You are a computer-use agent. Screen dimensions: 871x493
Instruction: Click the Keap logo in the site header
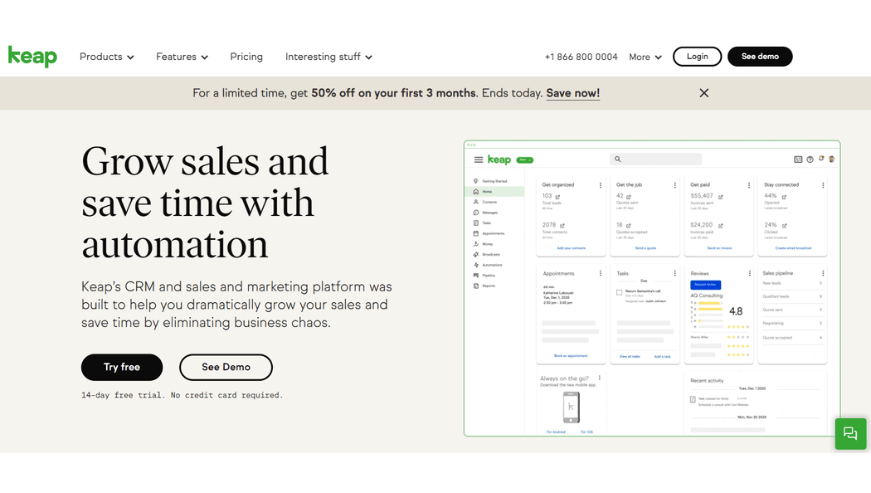tap(32, 56)
